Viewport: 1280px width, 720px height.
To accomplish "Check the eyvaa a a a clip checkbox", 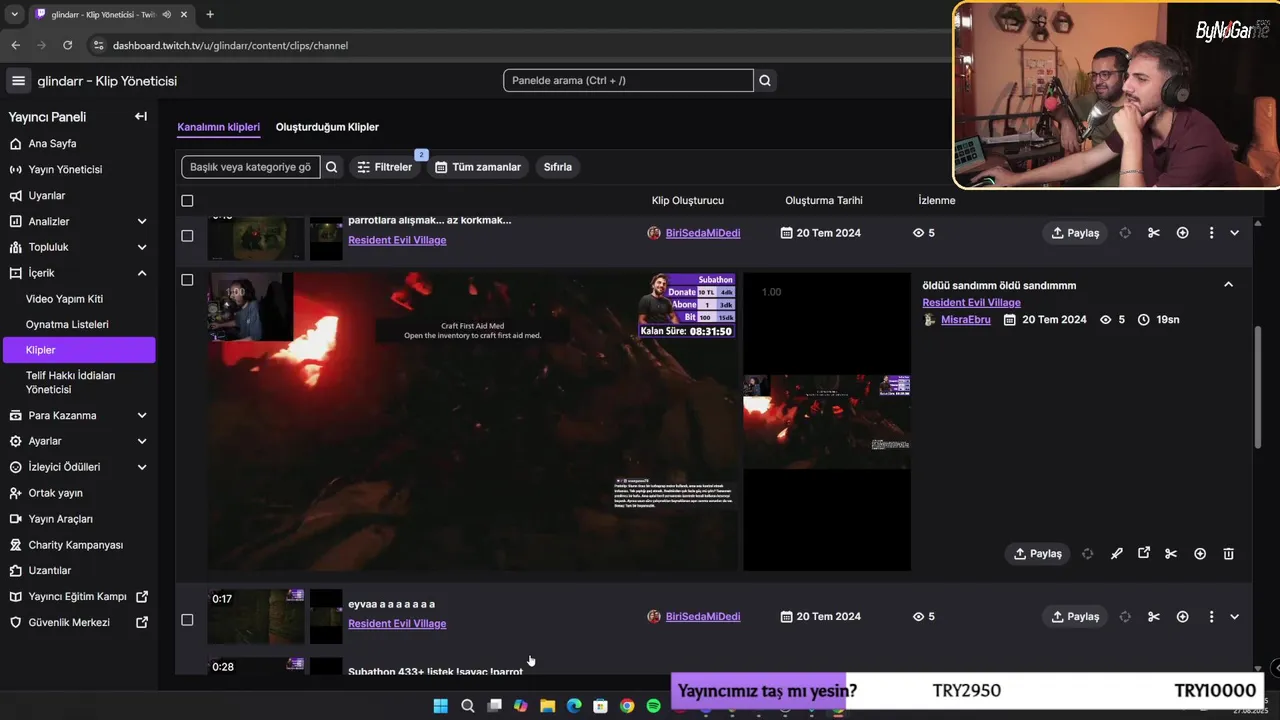I will [187, 620].
